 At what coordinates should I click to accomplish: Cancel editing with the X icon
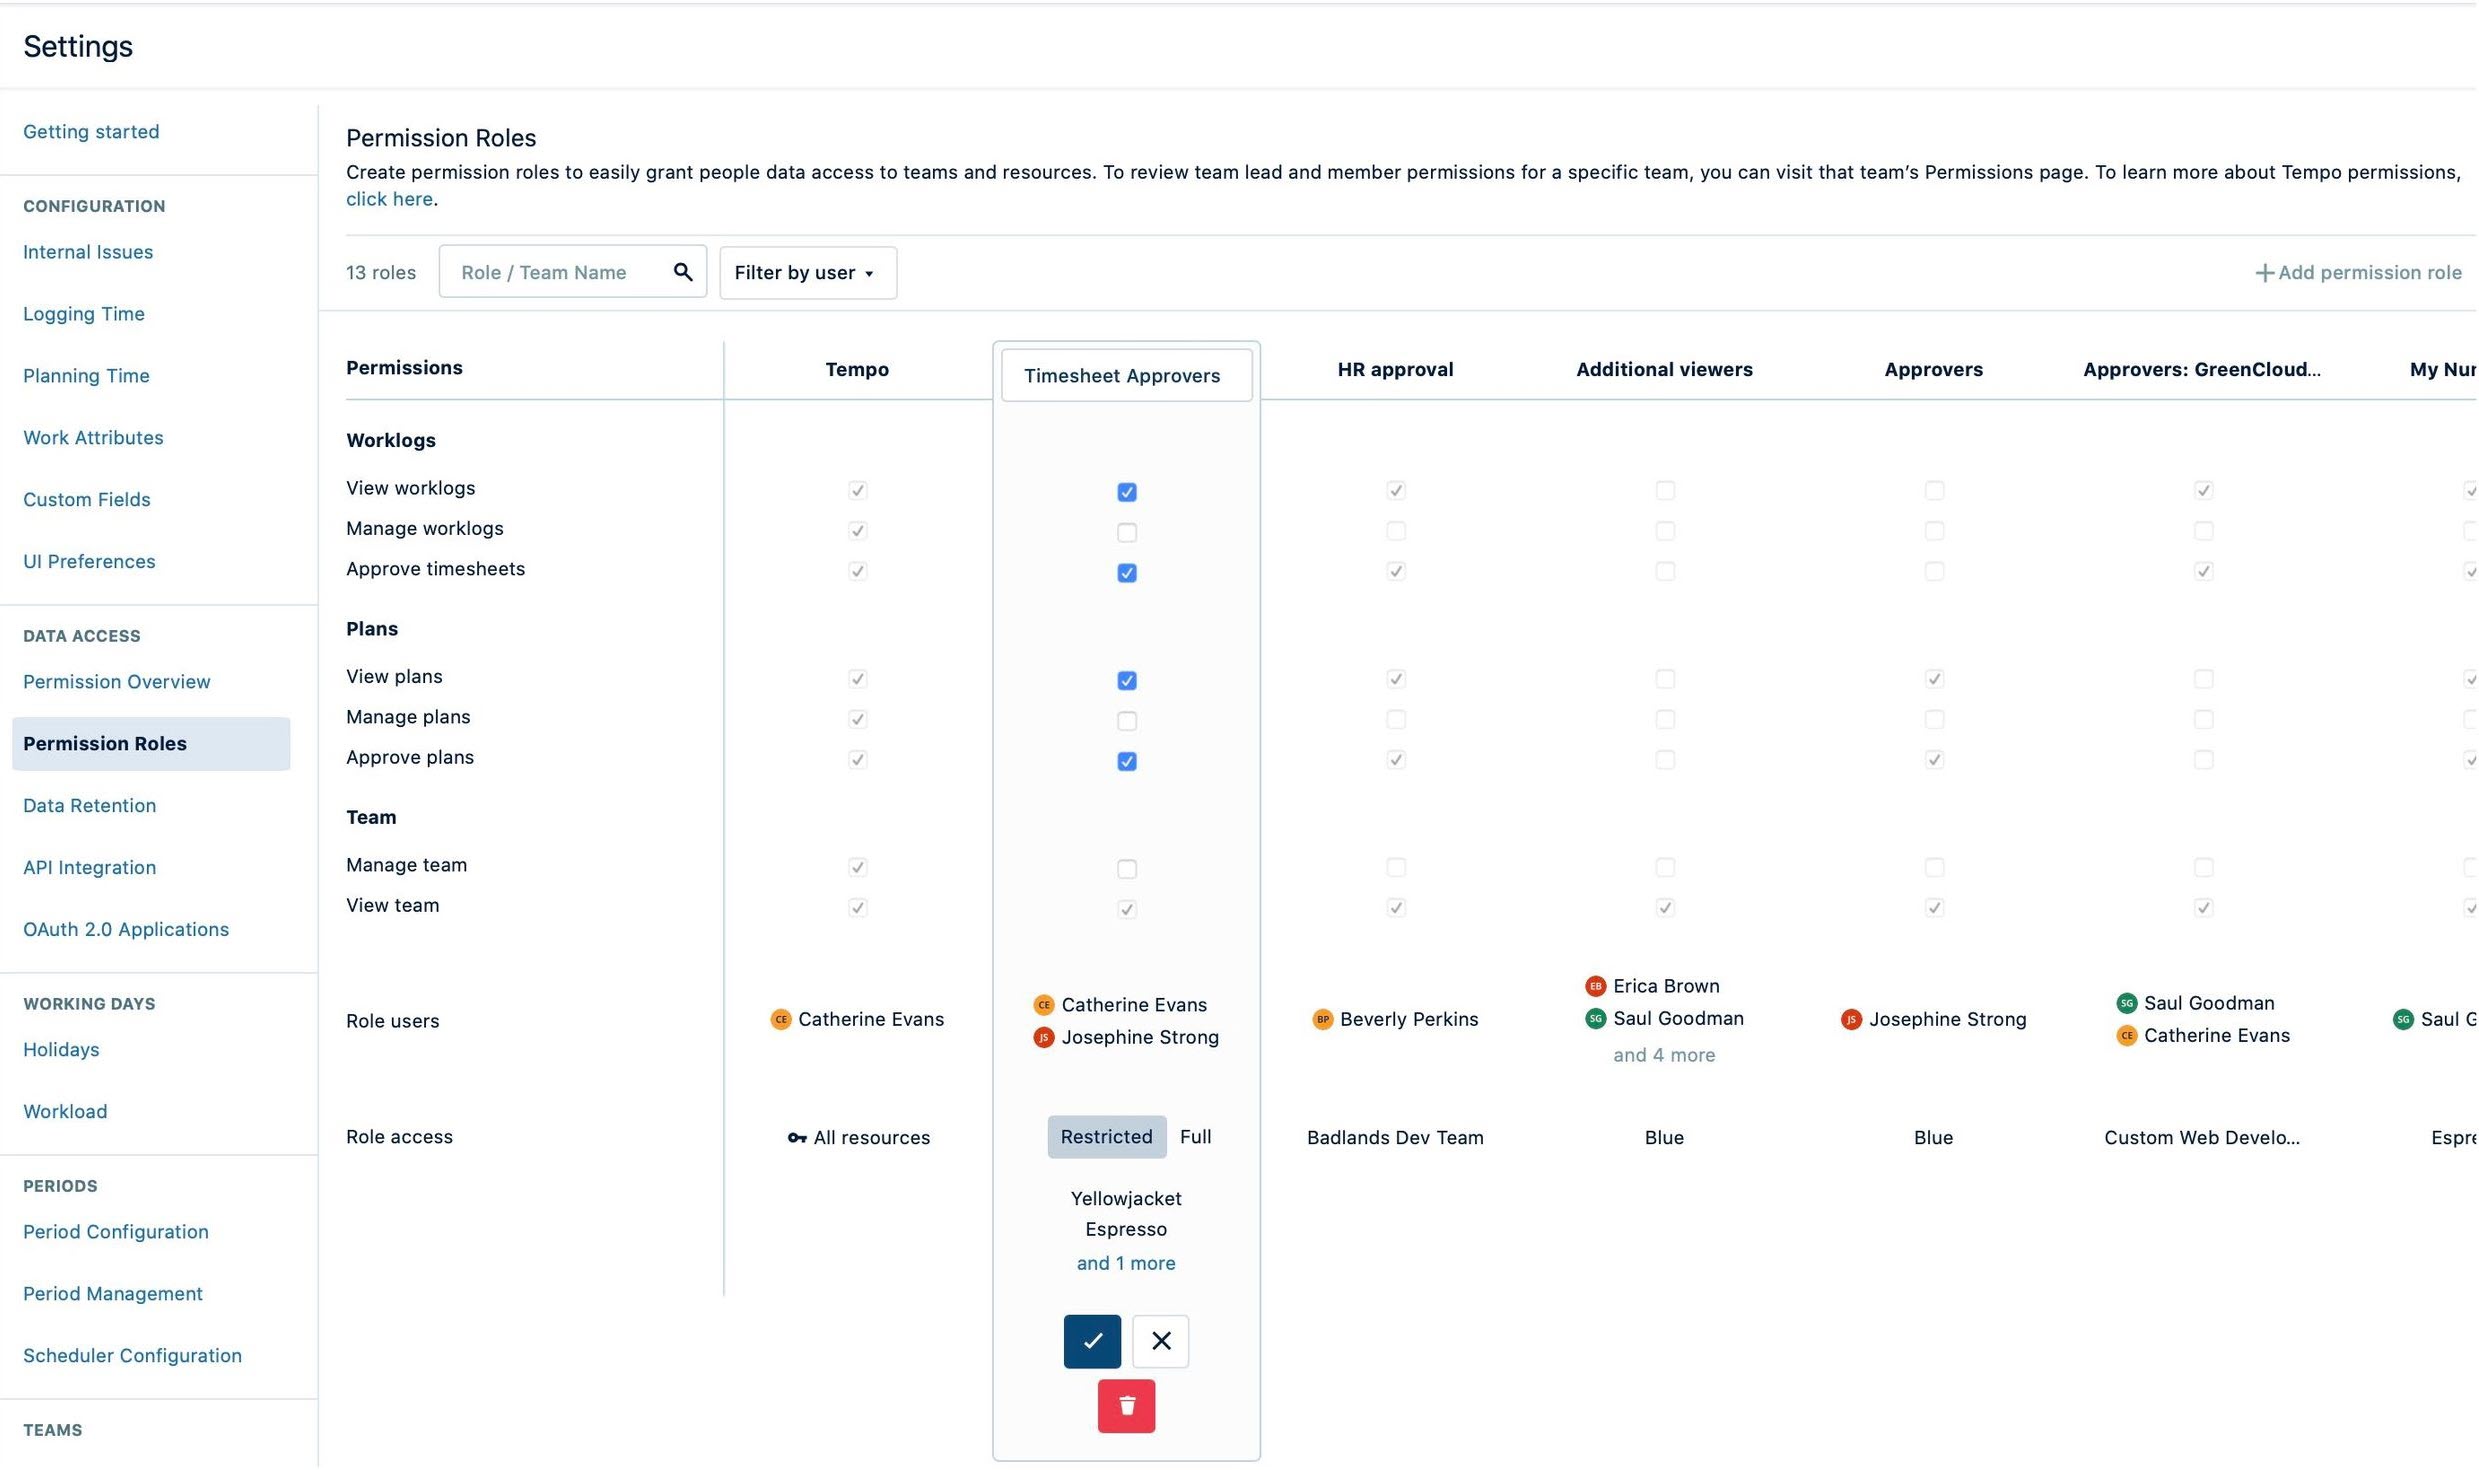coord(1160,1341)
